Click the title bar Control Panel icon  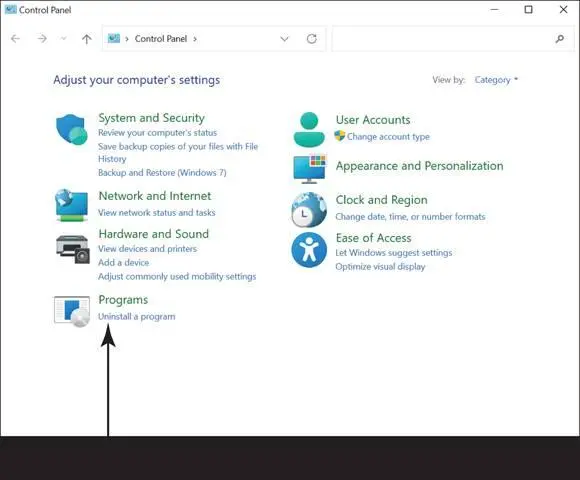pos(10,10)
